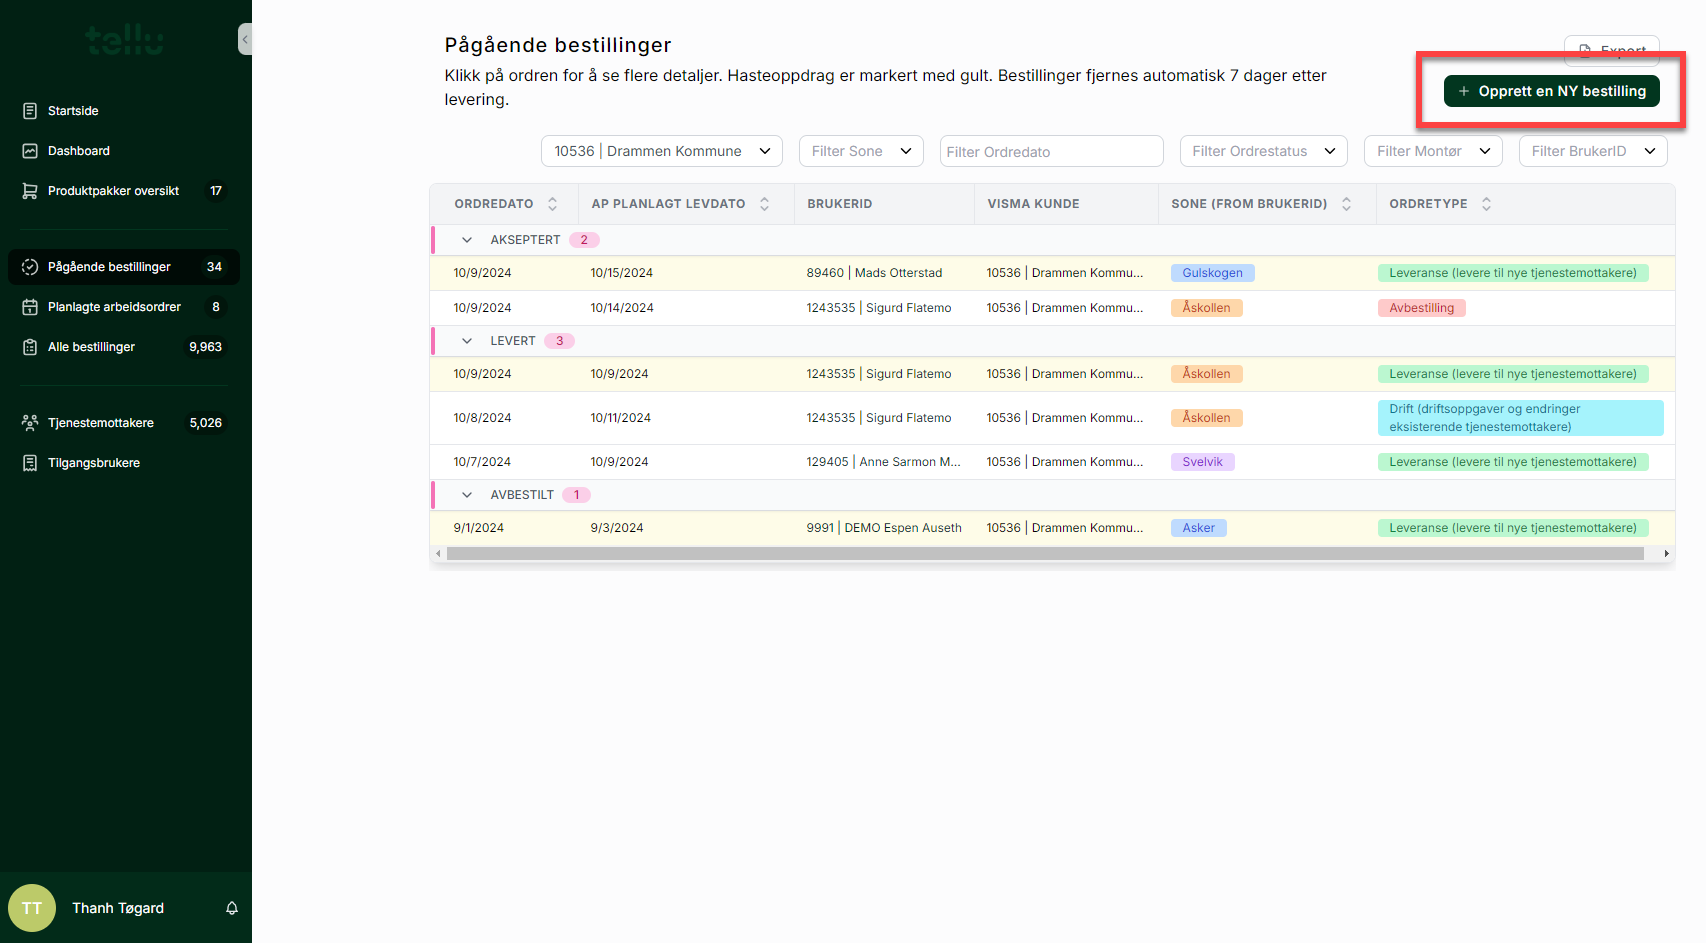Collapse the sidebar using the arrow handle
1706x943 pixels.
point(245,39)
